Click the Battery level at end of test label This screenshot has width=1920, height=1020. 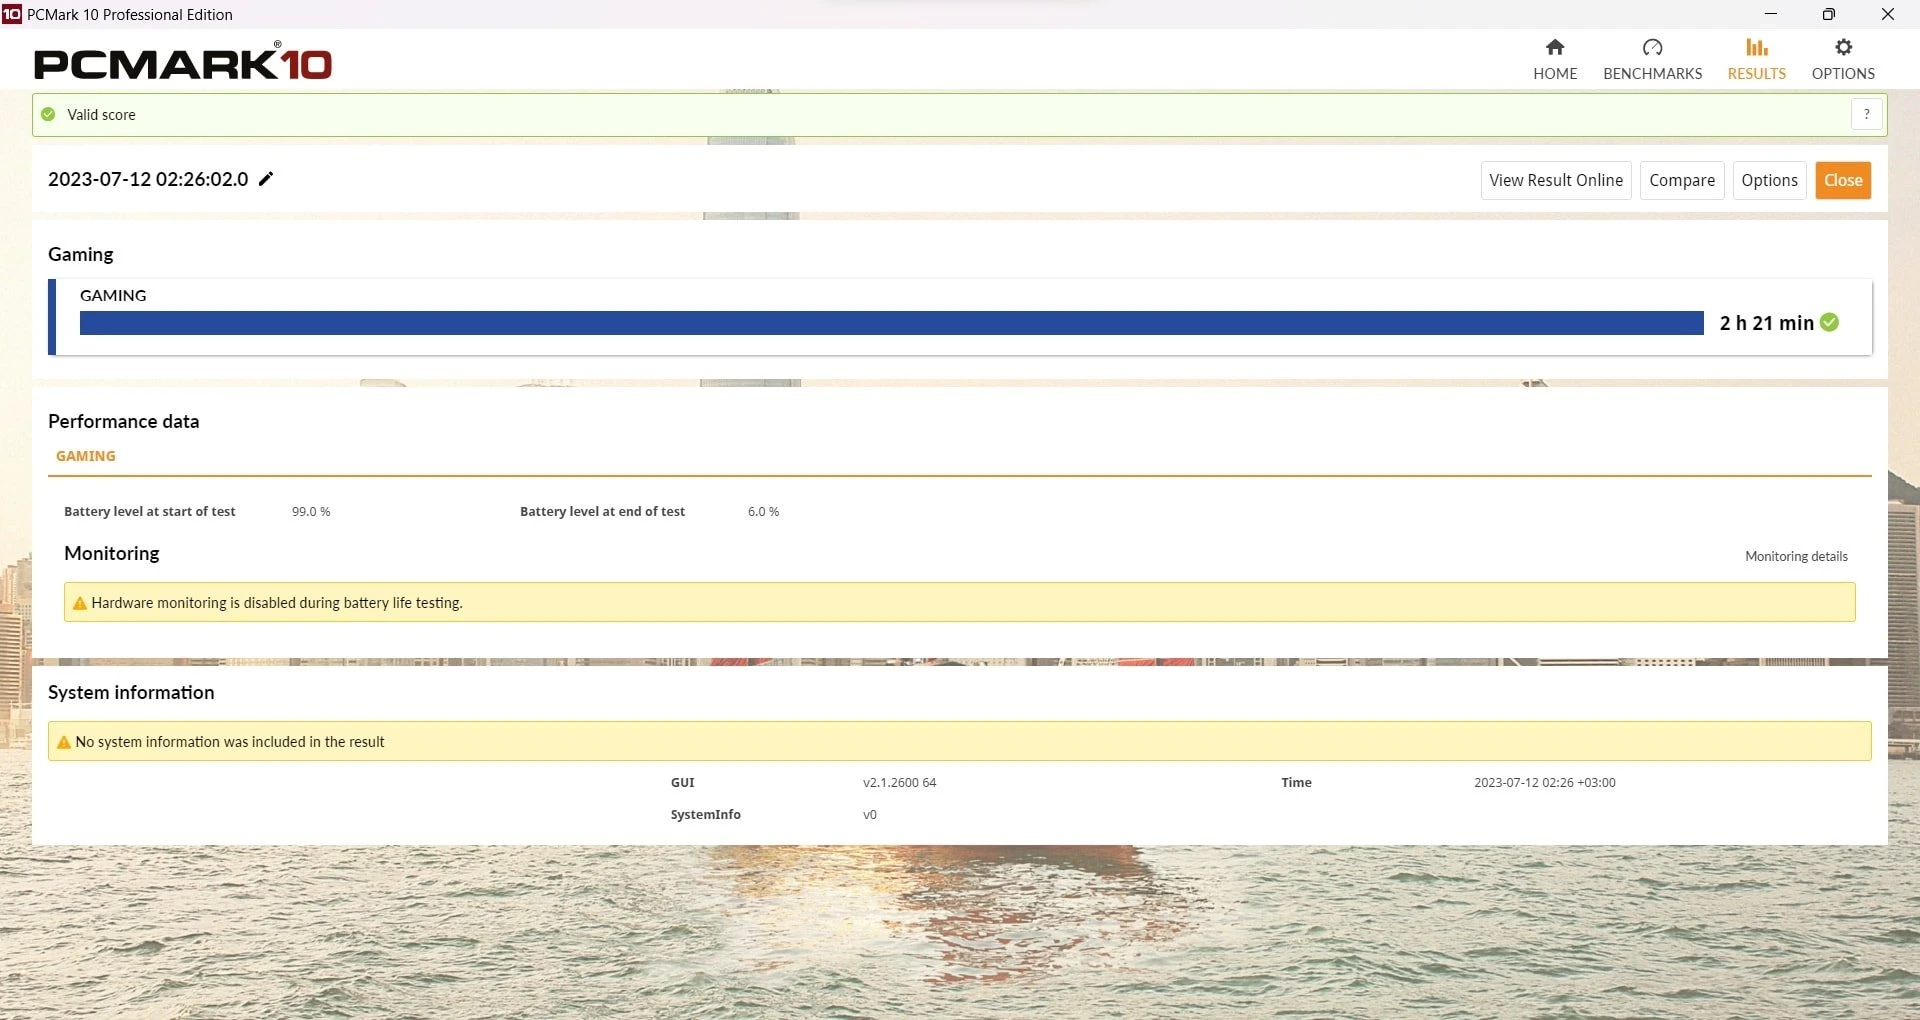[602, 511]
